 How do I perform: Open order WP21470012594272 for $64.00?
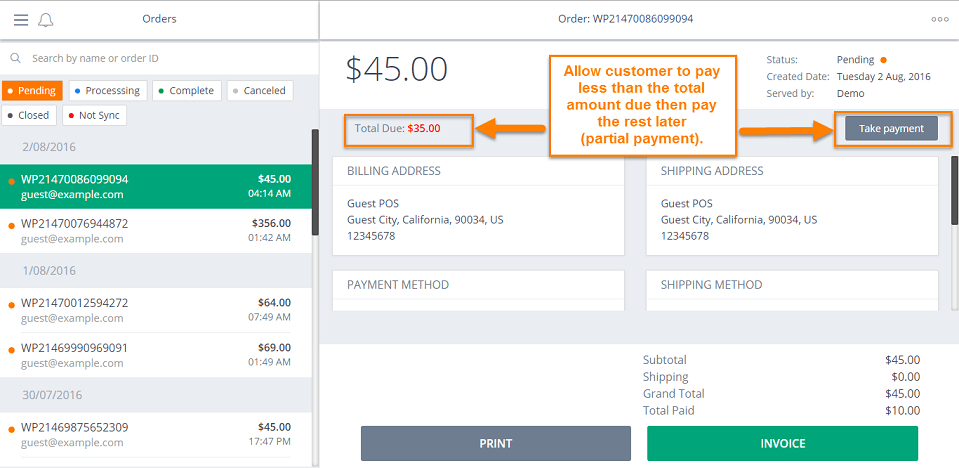click(155, 310)
